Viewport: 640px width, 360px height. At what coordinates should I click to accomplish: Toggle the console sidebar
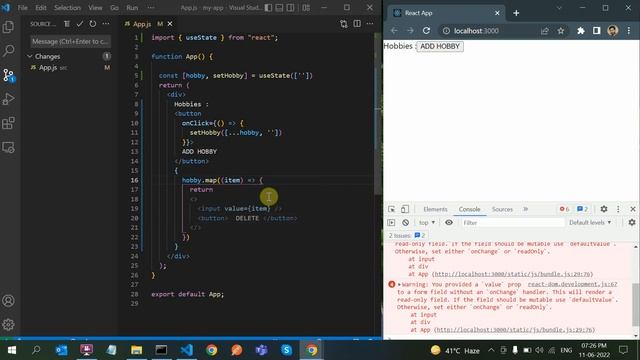pos(391,222)
